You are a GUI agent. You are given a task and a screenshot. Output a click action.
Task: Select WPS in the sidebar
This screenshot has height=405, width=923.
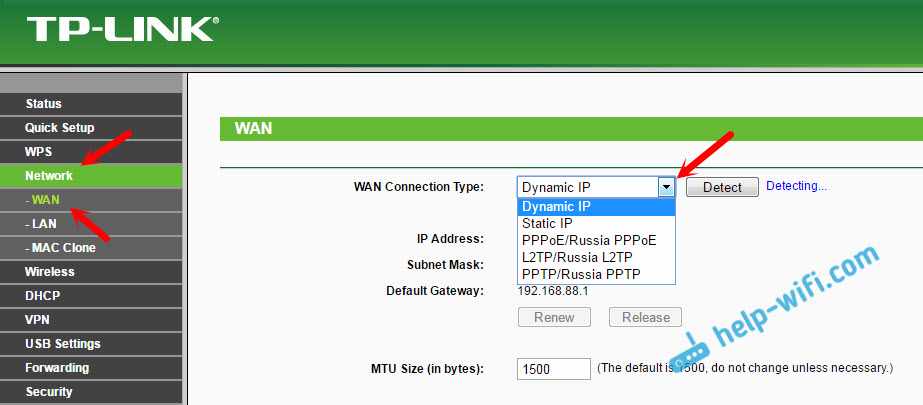point(92,152)
